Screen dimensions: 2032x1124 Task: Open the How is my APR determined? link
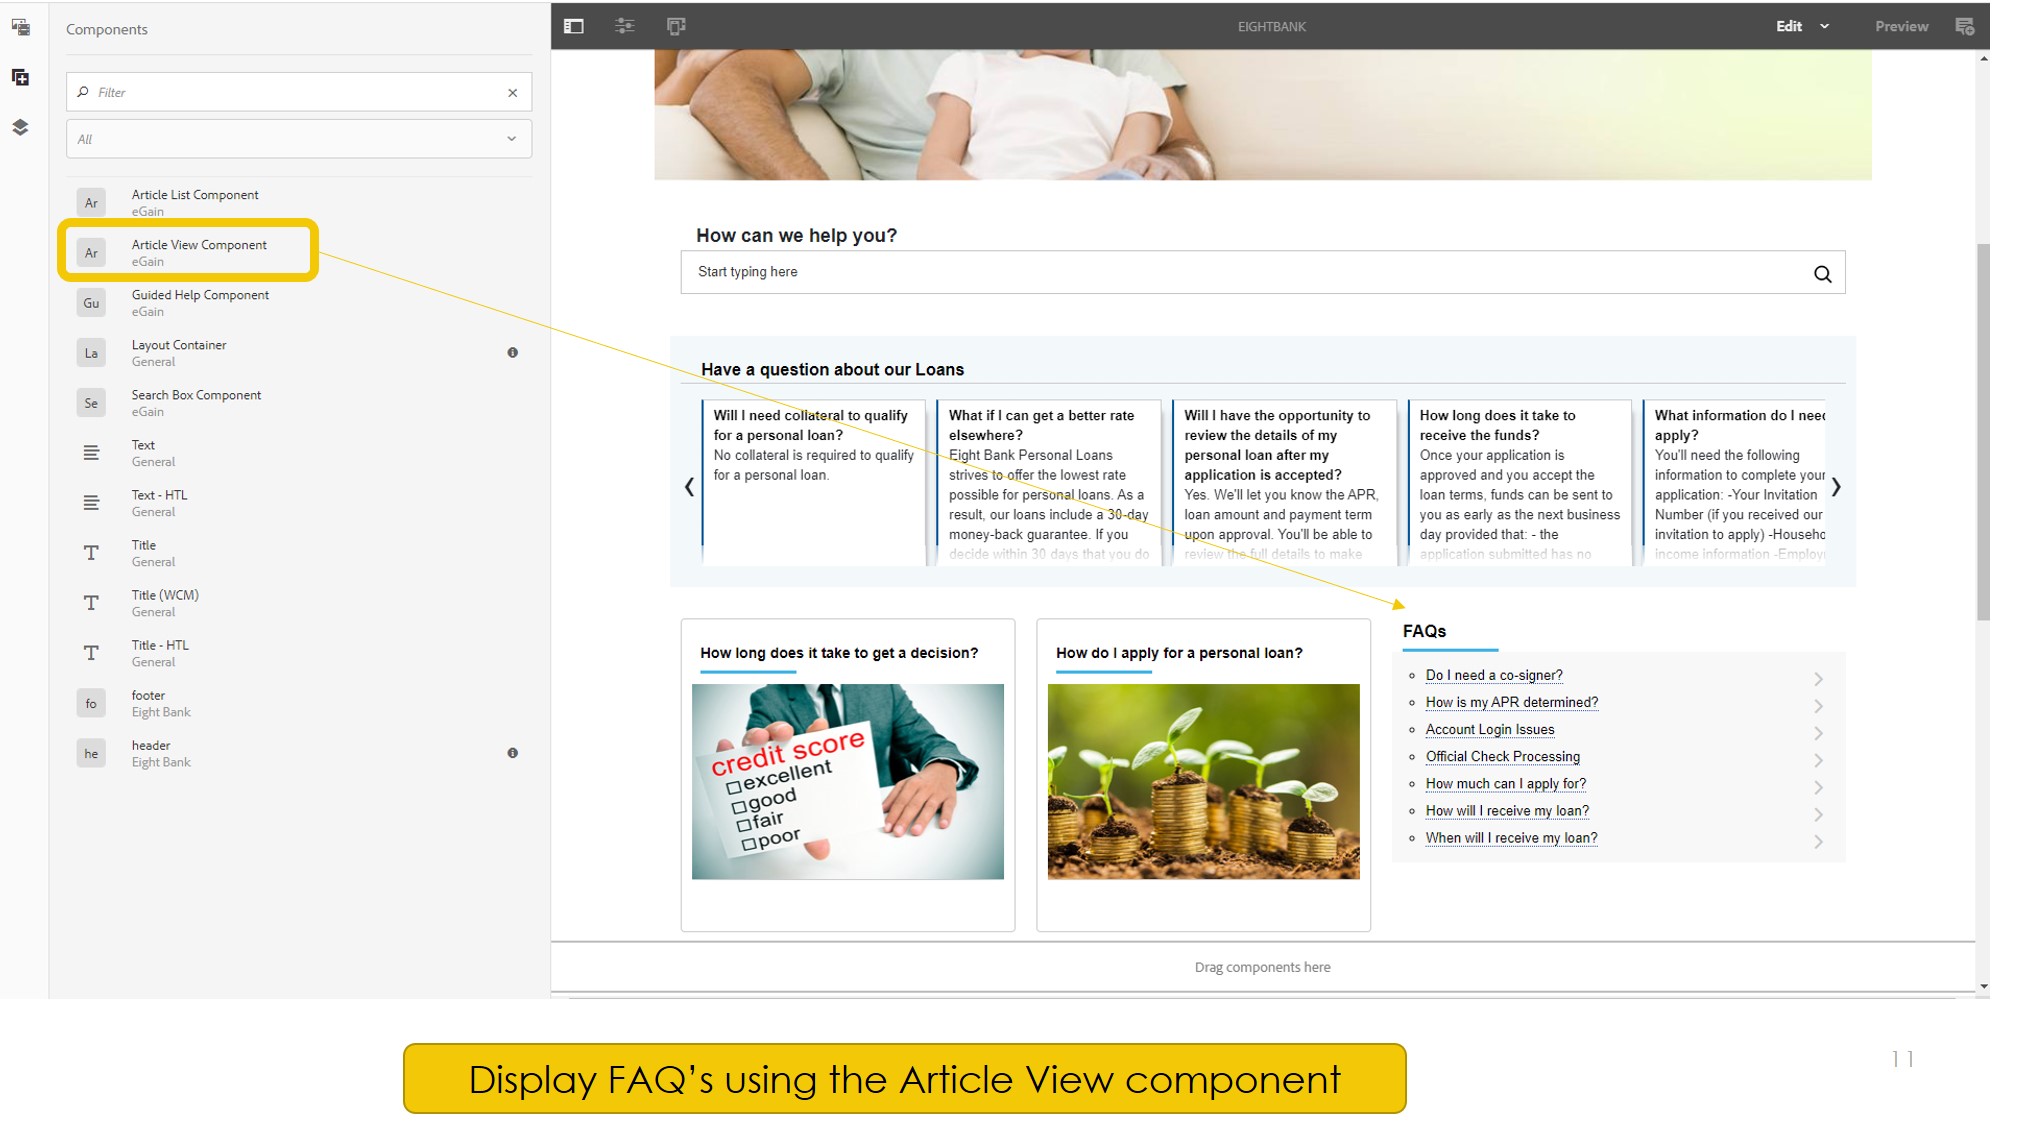[x=1512, y=703]
